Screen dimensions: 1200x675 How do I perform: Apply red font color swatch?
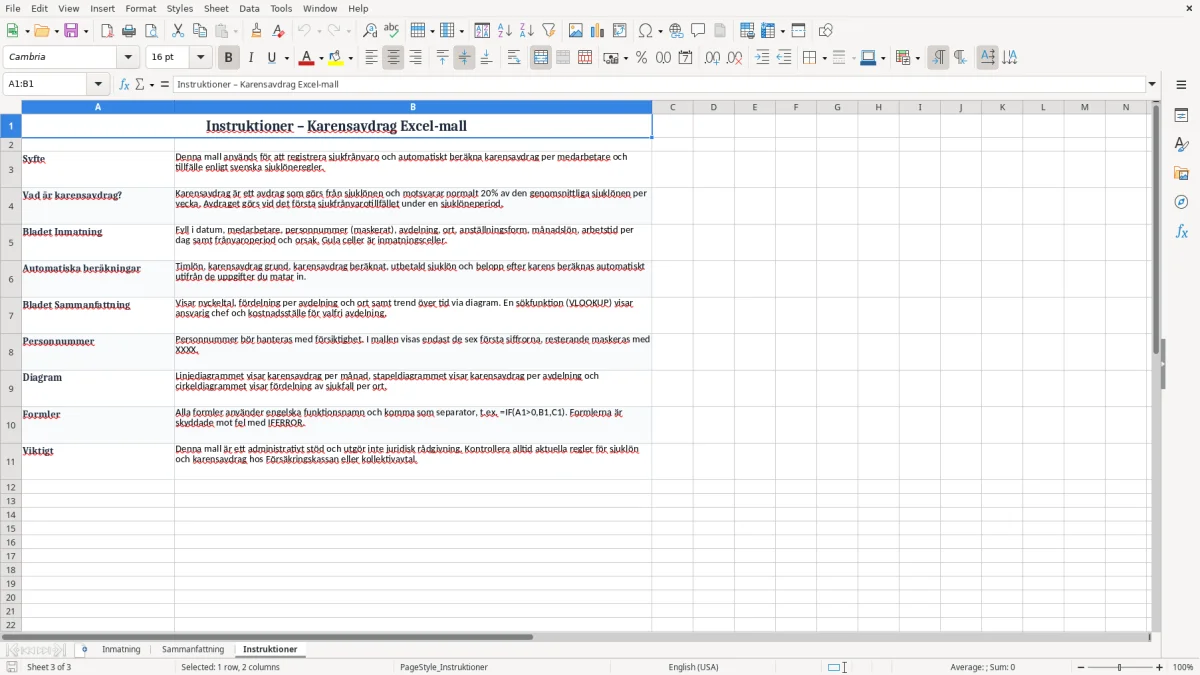[307, 58]
